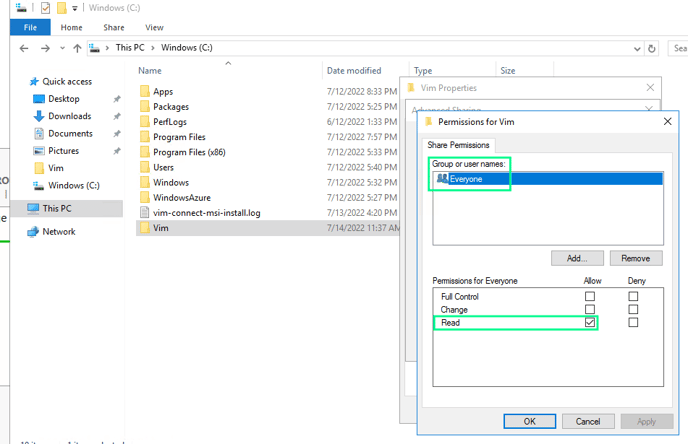Select the Everyone group entry
This screenshot has width=688, height=444.
coord(466,179)
